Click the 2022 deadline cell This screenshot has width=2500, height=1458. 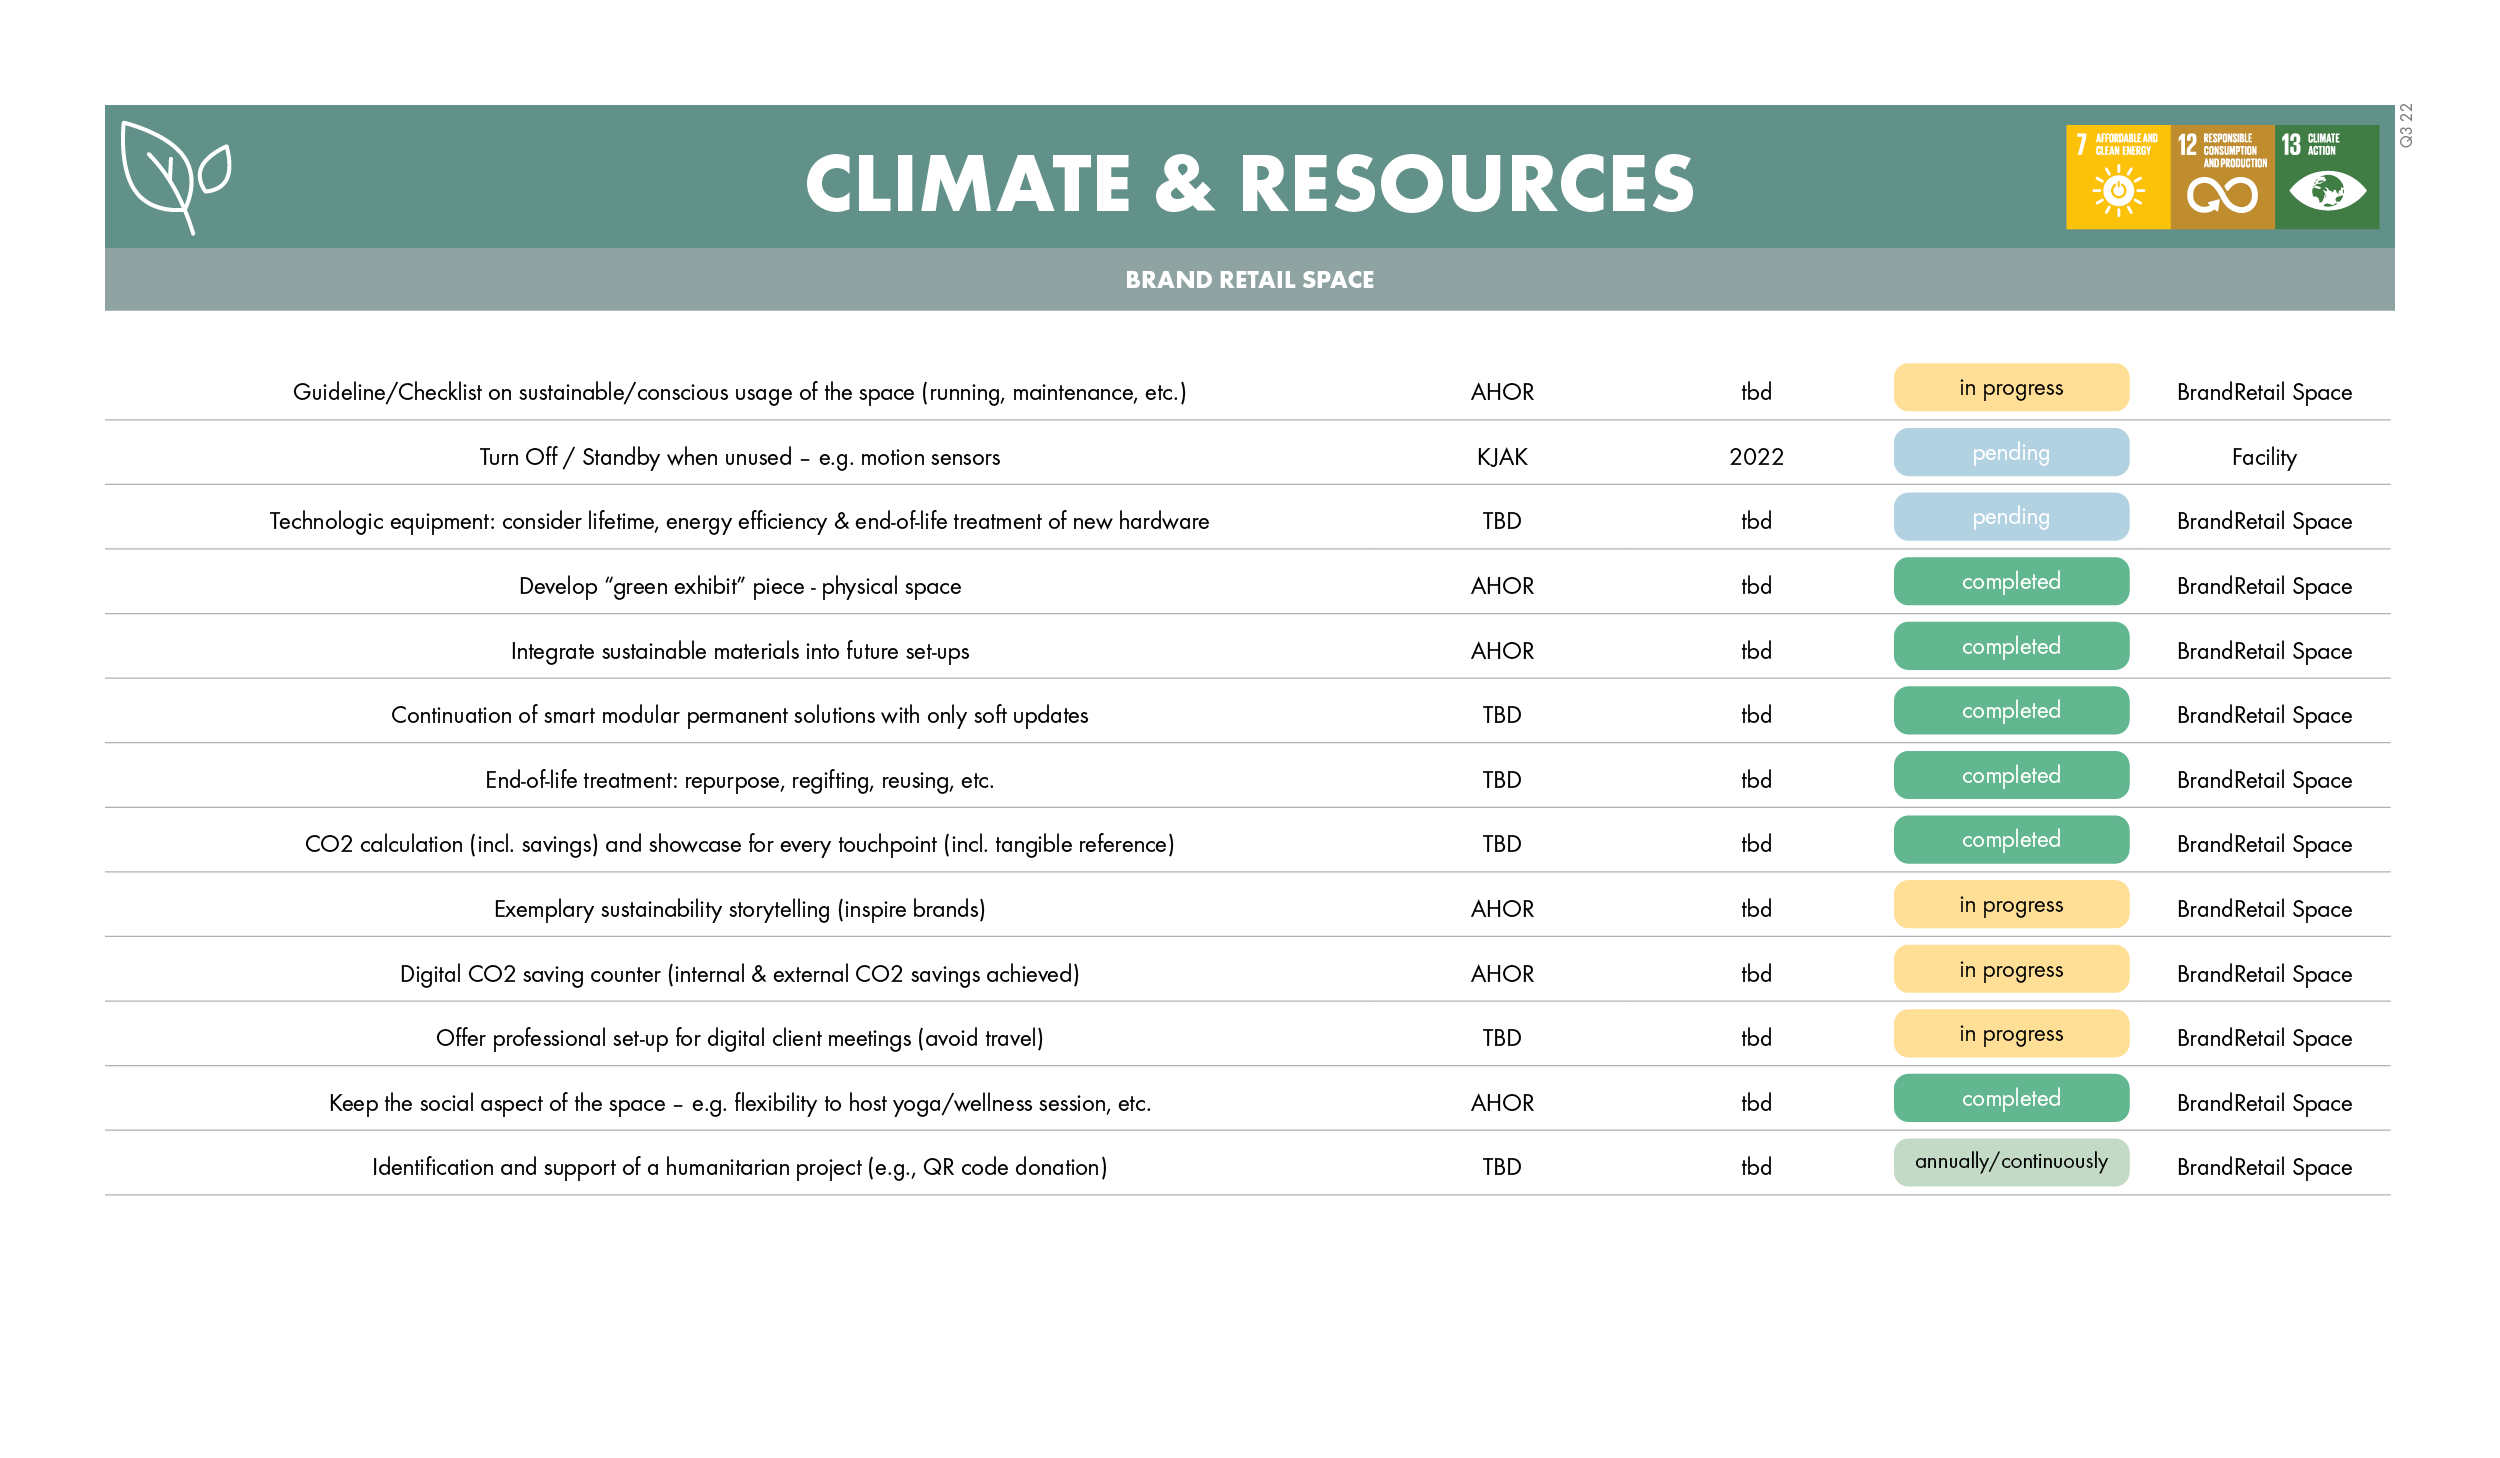(1756, 457)
